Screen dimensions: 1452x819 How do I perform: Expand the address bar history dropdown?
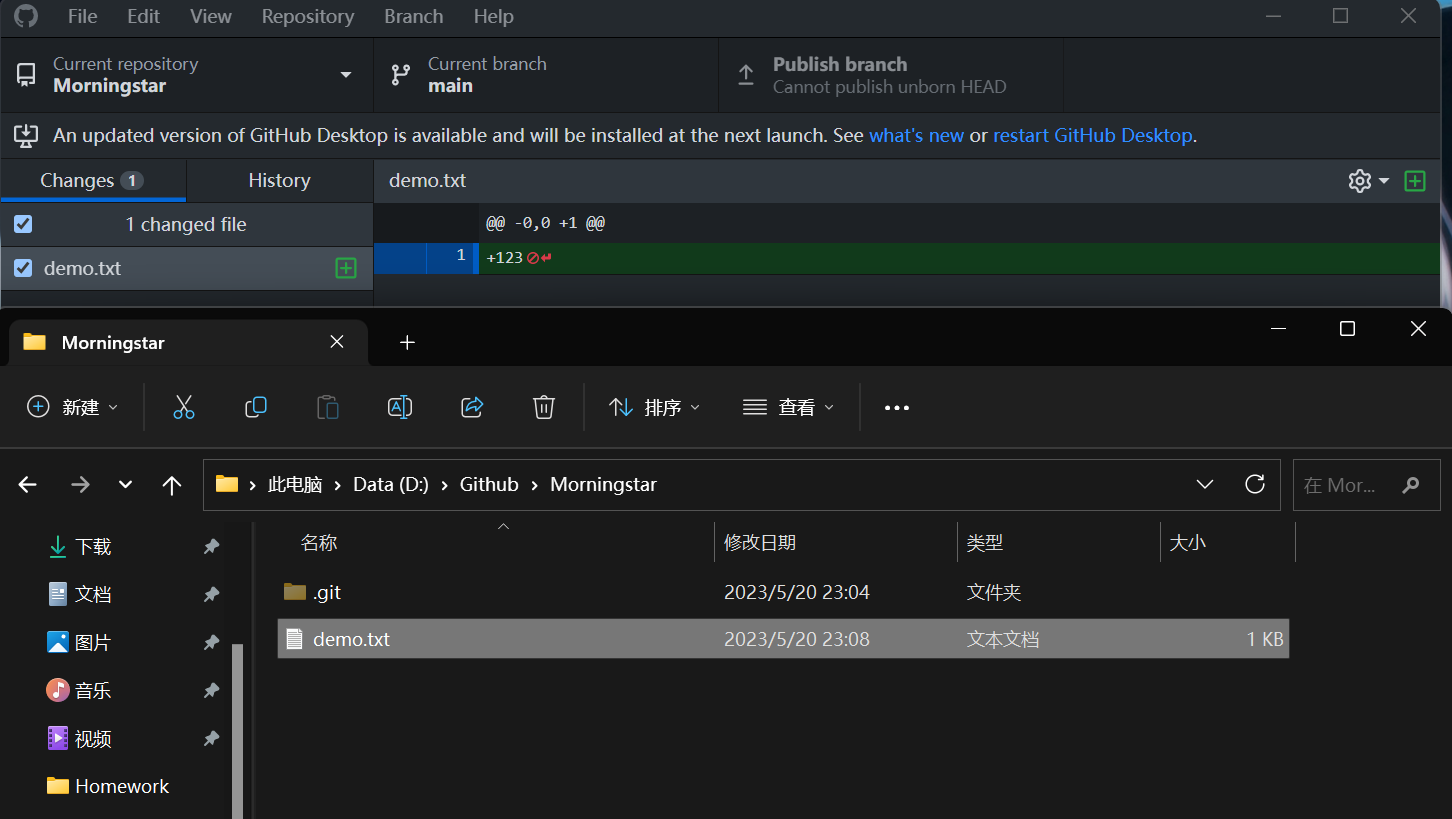pyautogui.click(x=1205, y=485)
